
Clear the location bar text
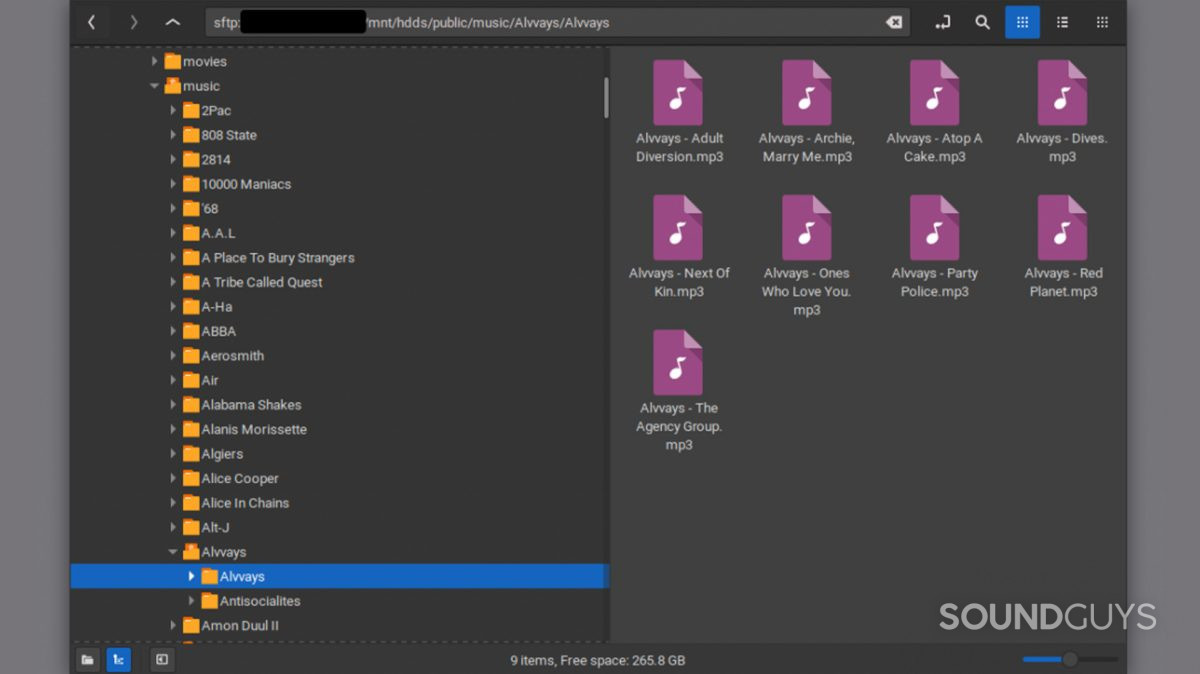[x=893, y=22]
